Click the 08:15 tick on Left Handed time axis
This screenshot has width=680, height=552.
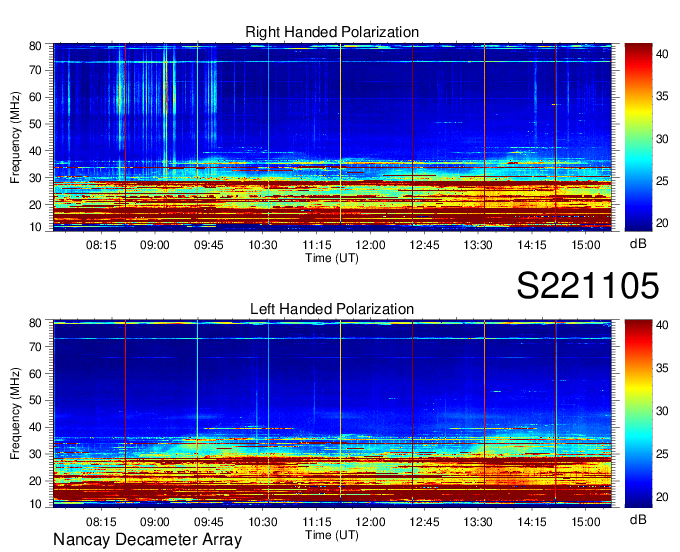click(101, 522)
